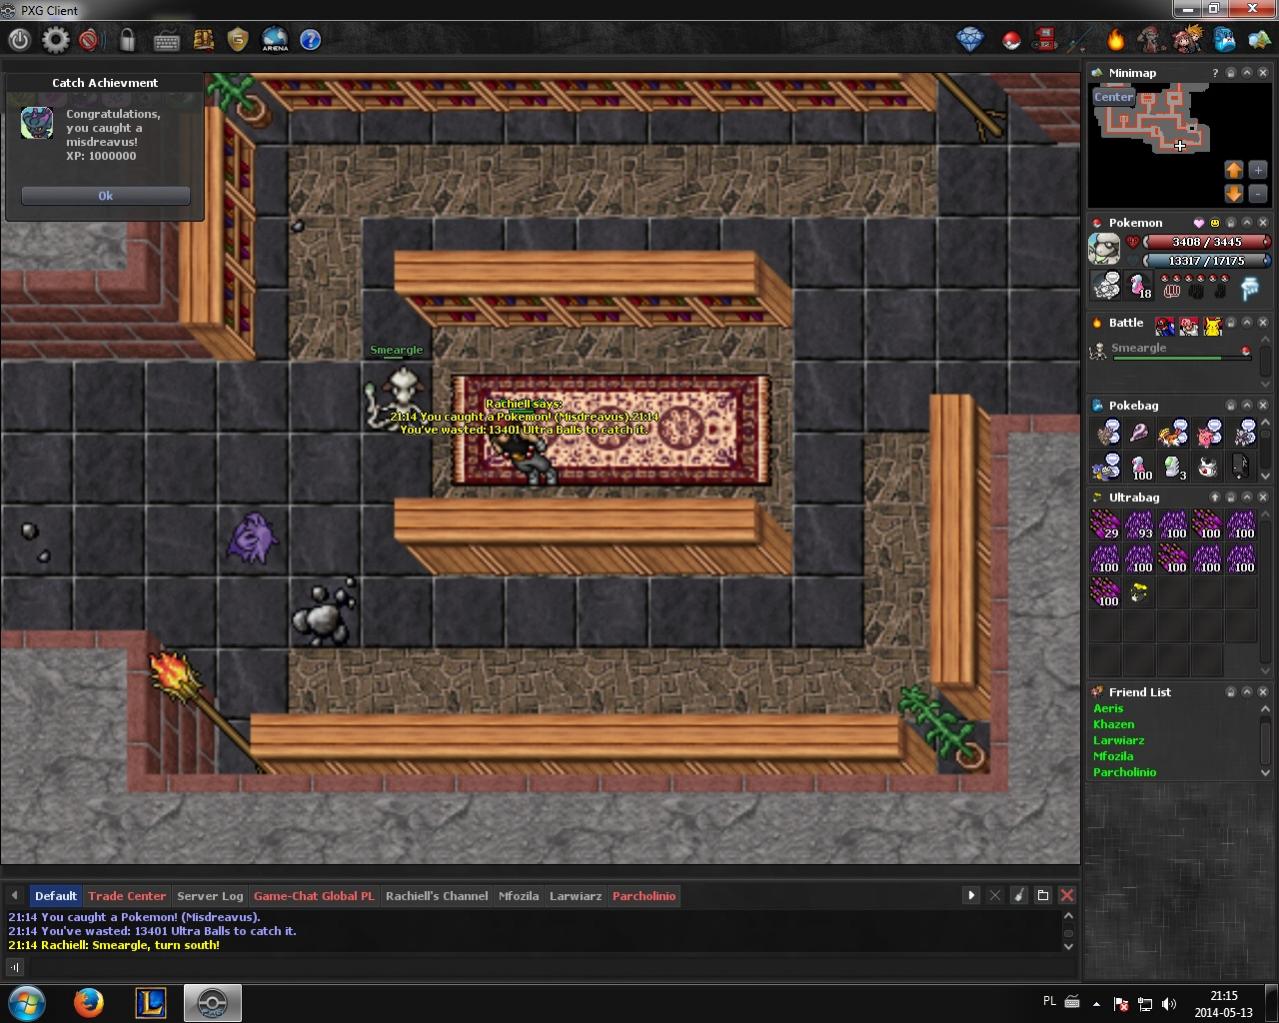The image size is (1279, 1023).
Task: Click the Arena globe icon in toolbar
Action: point(275,40)
